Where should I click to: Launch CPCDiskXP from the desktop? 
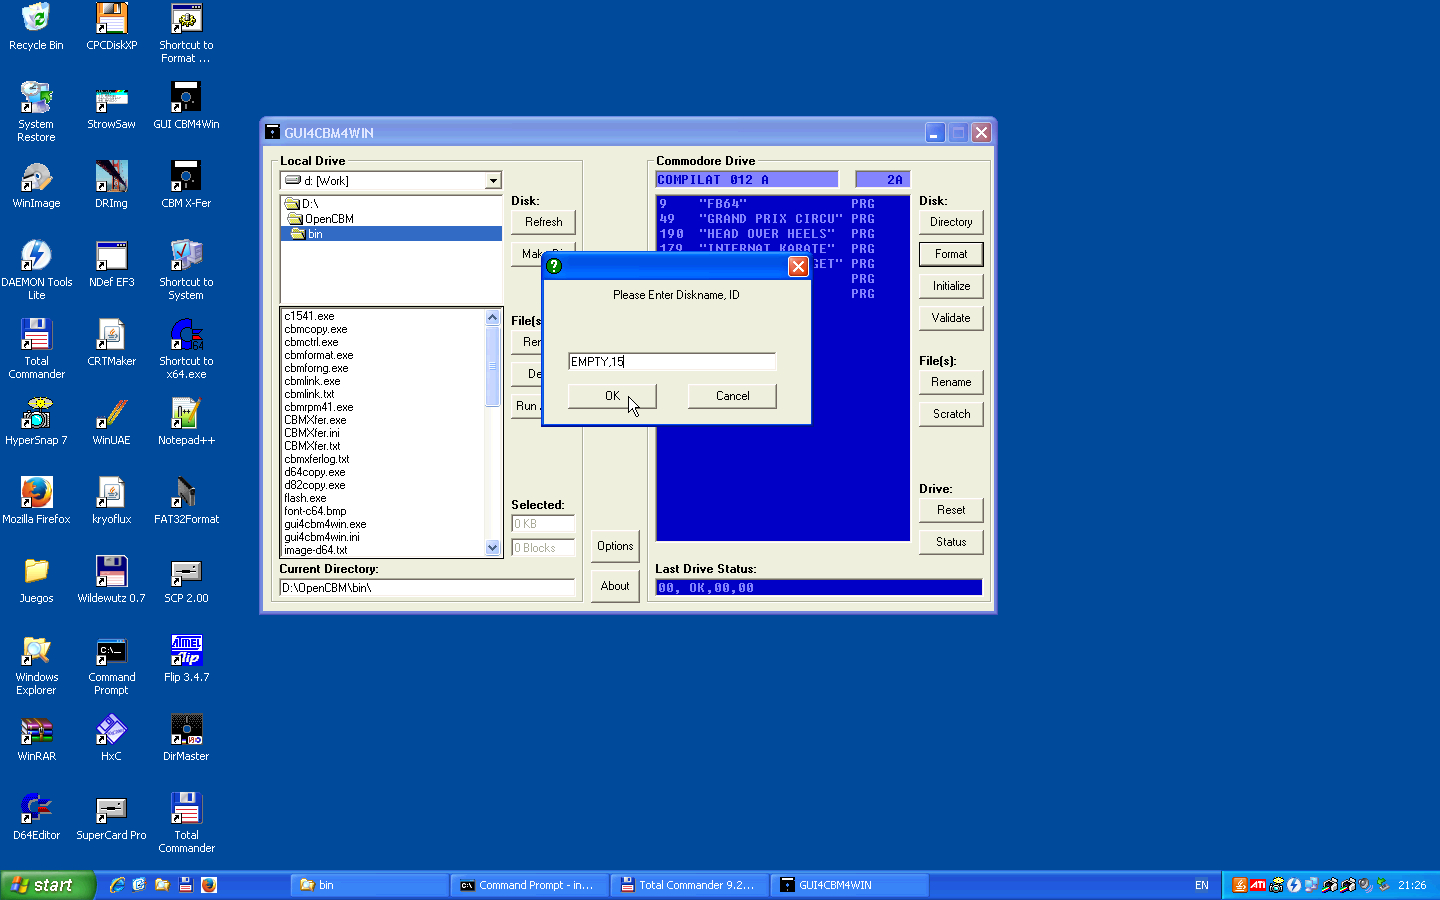click(111, 27)
